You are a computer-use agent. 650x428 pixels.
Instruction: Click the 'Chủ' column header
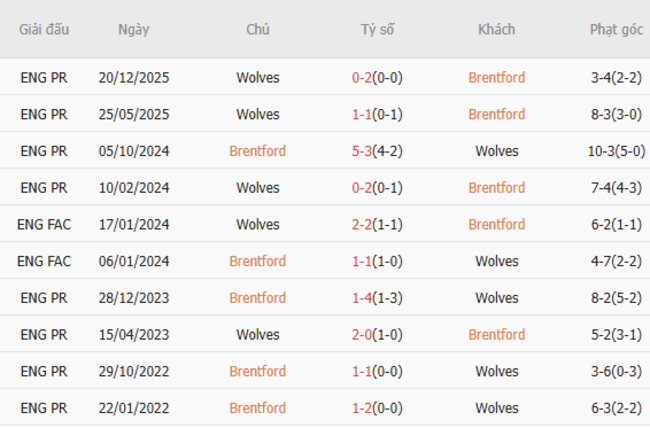(257, 29)
